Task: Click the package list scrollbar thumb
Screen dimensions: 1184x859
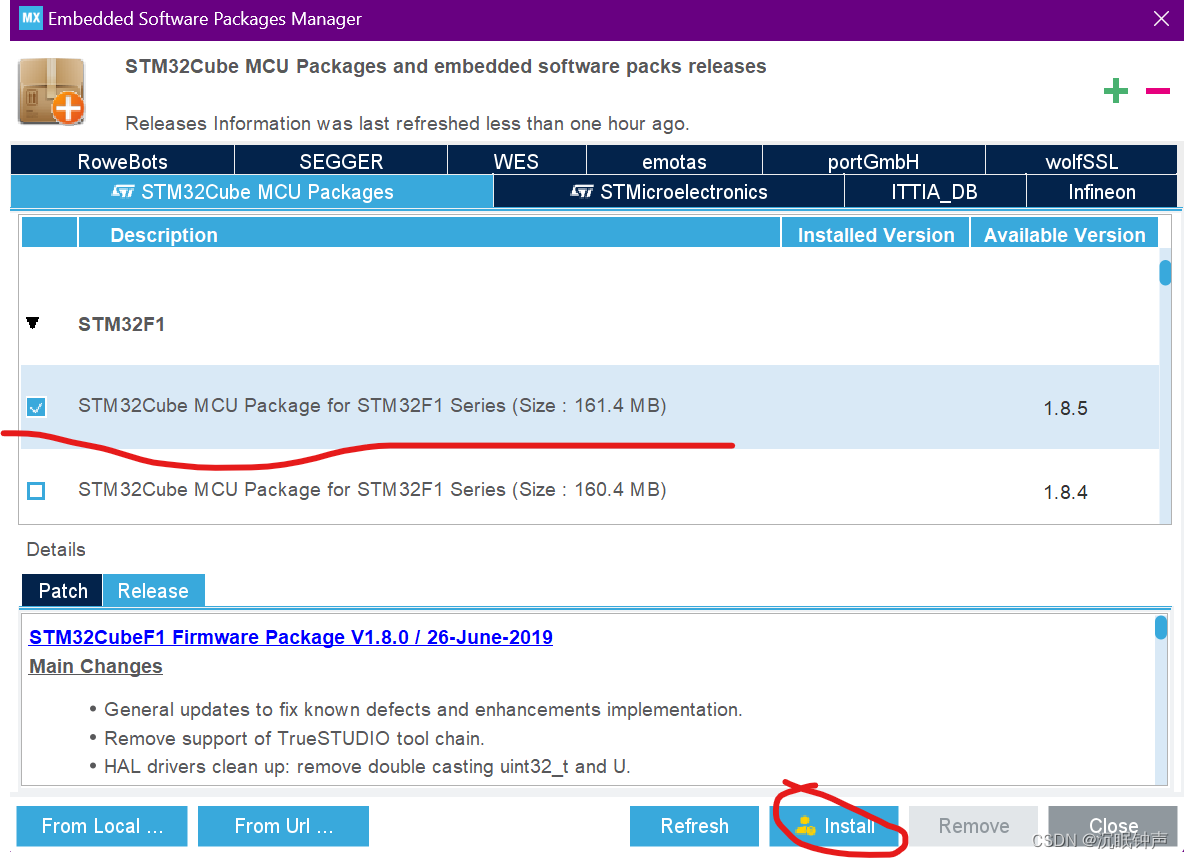Action: pyautogui.click(x=1165, y=272)
